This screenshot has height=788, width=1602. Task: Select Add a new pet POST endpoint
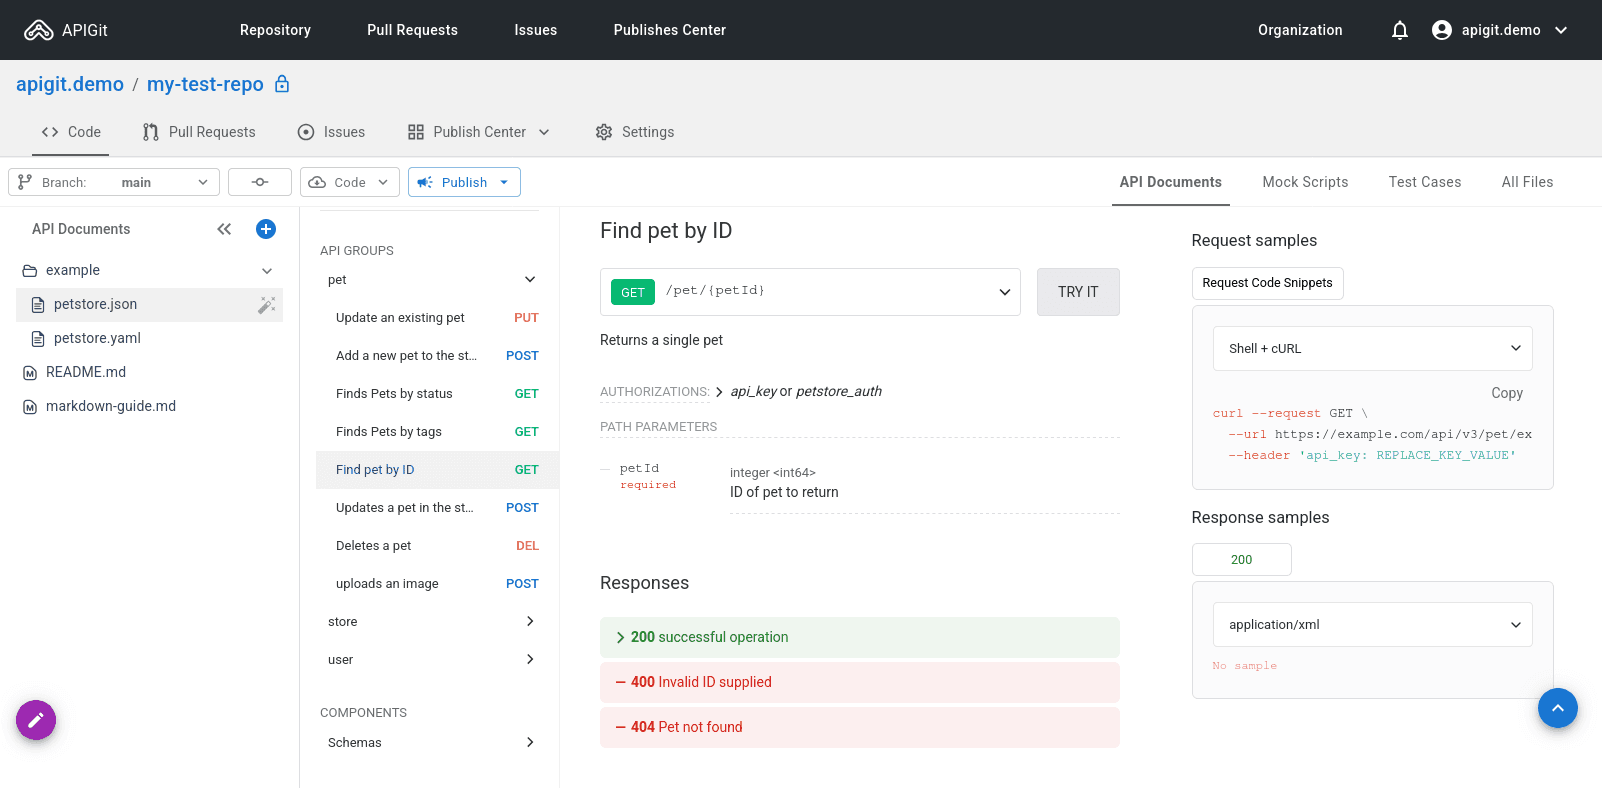437,356
